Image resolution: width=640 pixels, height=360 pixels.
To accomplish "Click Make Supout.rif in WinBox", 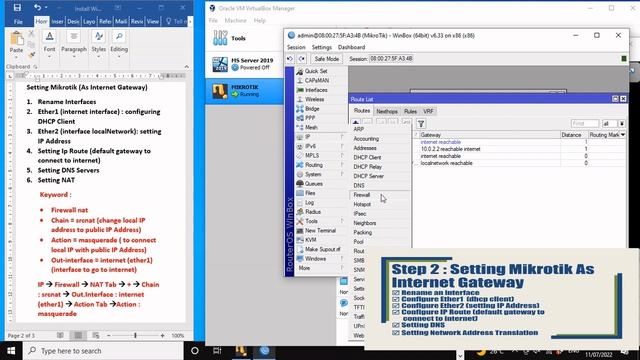I will tap(322, 249).
